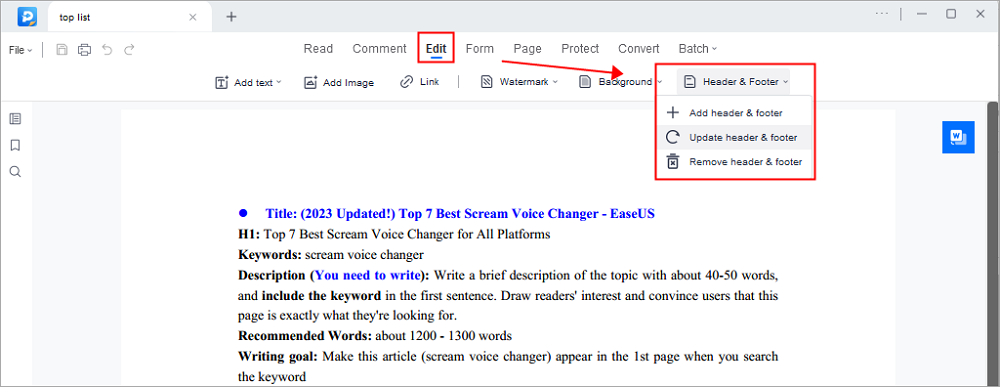Click the Add Image tool
This screenshot has width=1000, height=387.
[x=339, y=82]
